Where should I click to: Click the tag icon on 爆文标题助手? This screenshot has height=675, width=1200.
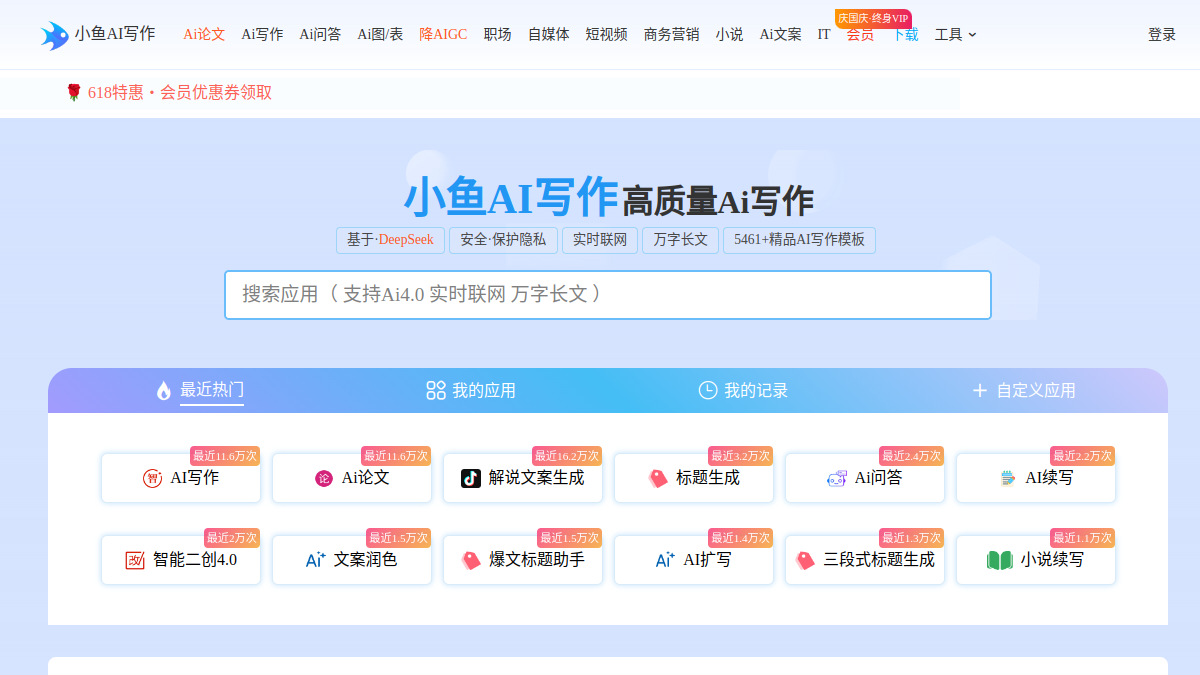(471, 560)
